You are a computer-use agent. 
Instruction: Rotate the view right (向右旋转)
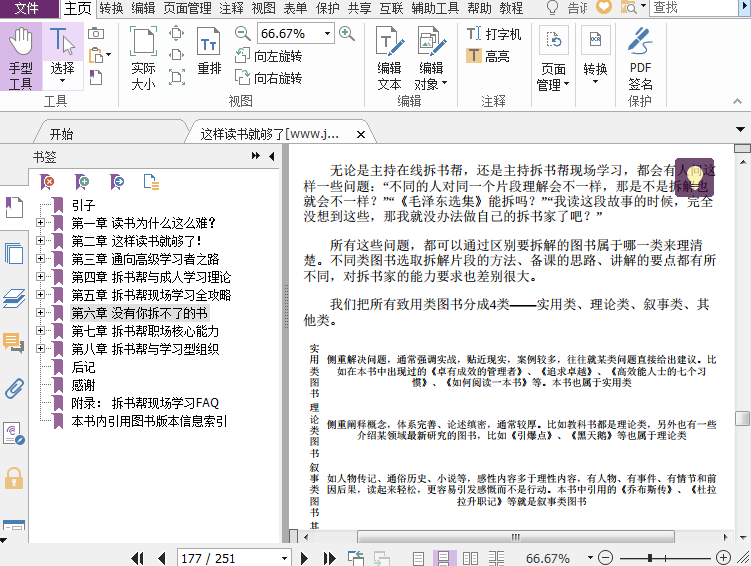point(268,78)
